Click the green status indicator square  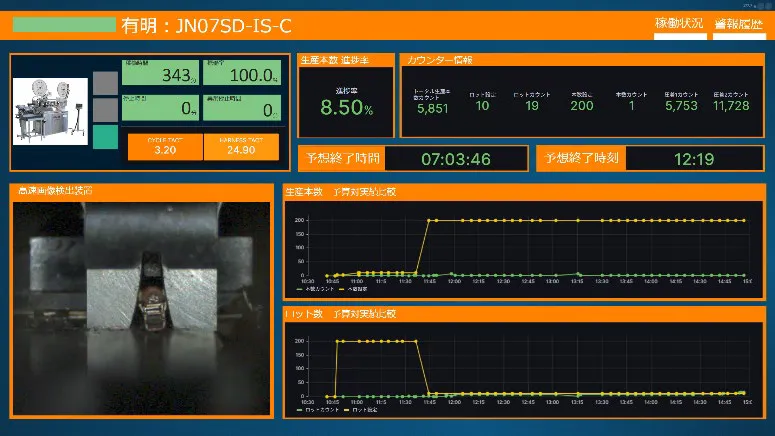pos(105,136)
